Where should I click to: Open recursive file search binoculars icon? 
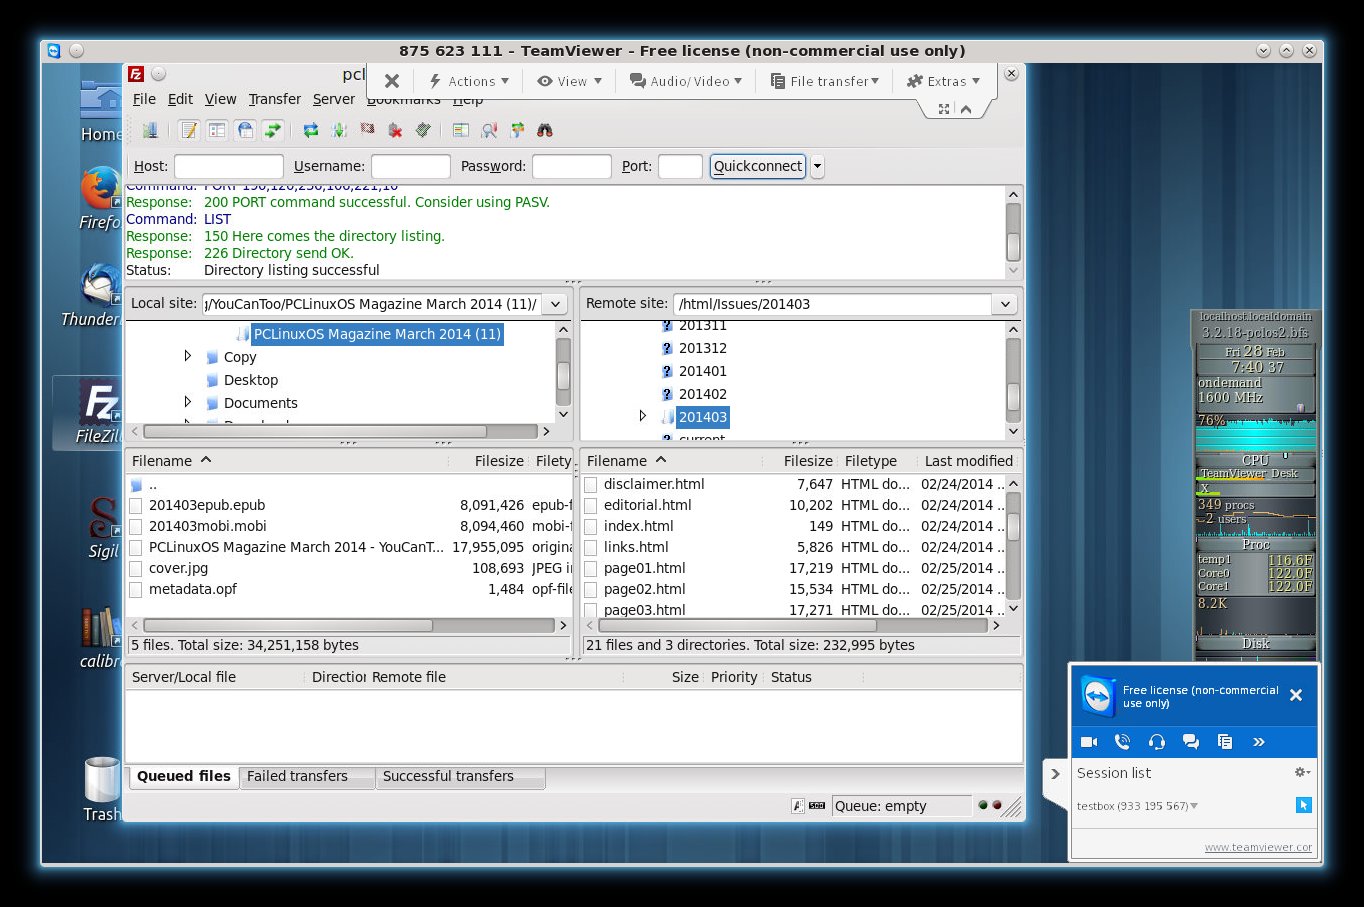point(545,130)
